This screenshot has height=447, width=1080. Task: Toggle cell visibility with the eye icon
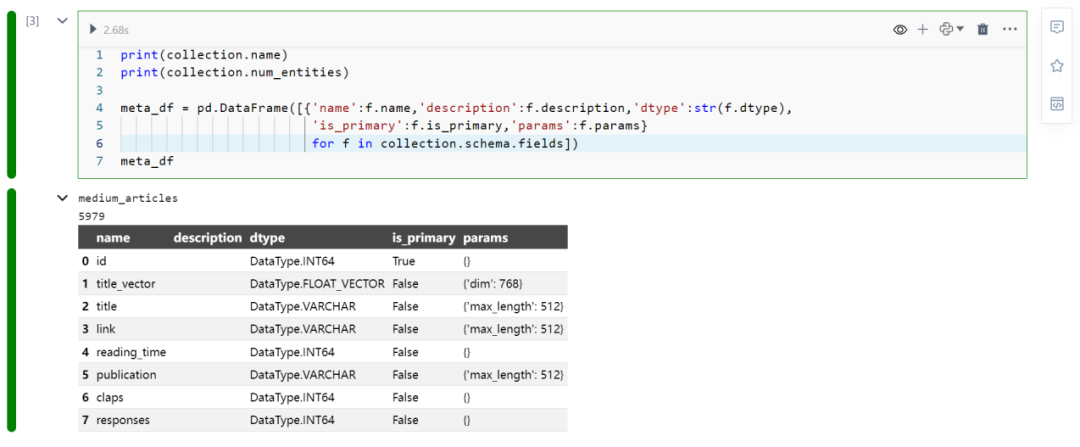(x=900, y=30)
